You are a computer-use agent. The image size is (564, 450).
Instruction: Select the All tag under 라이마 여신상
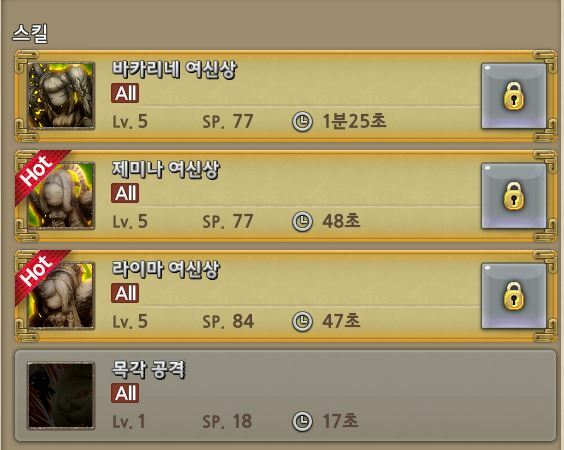[x=125, y=293]
